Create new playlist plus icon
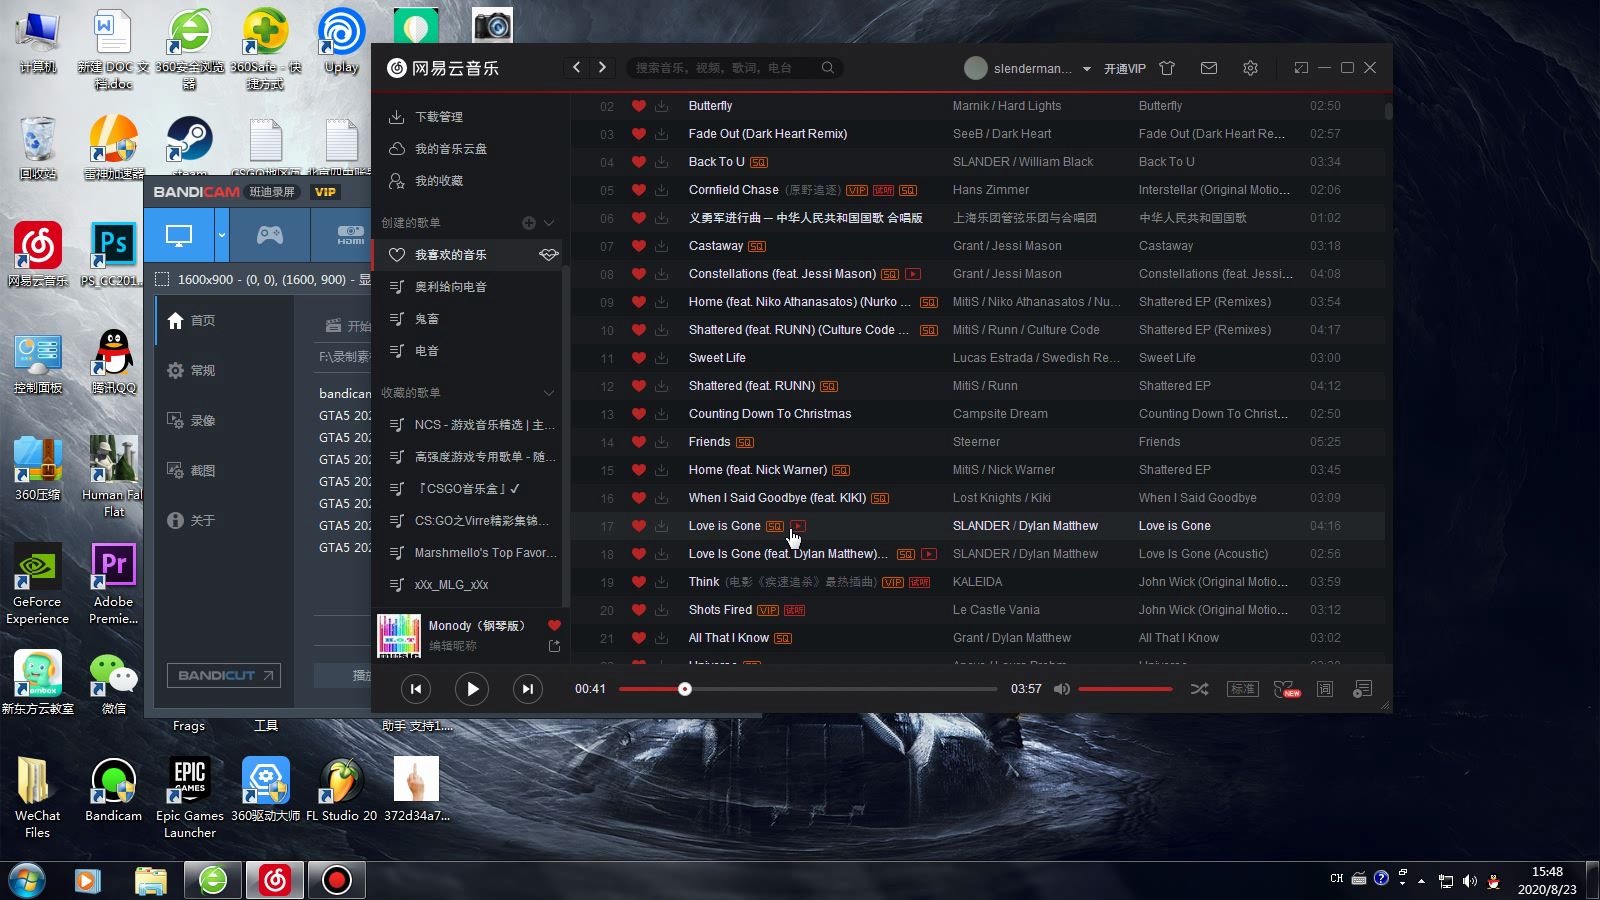This screenshot has width=1600, height=900. [x=529, y=223]
